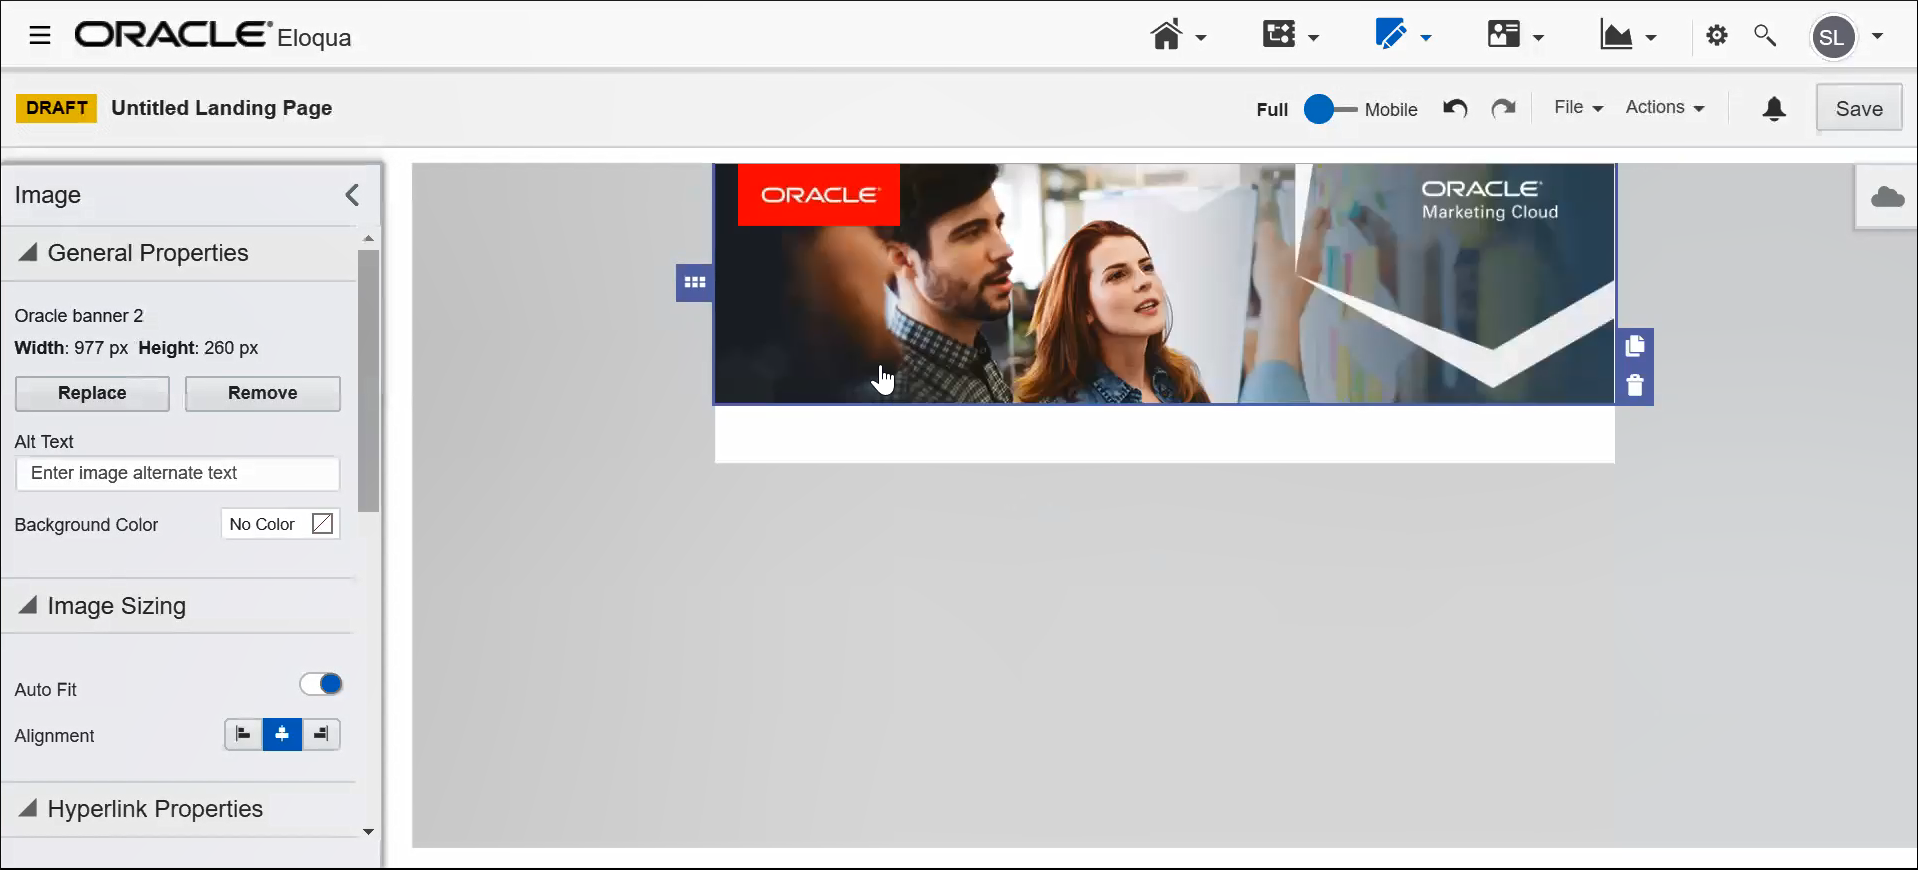Align image to the center
Image resolution: width=1918 pixels, height=870 pixels.
(x=282, y=735)
